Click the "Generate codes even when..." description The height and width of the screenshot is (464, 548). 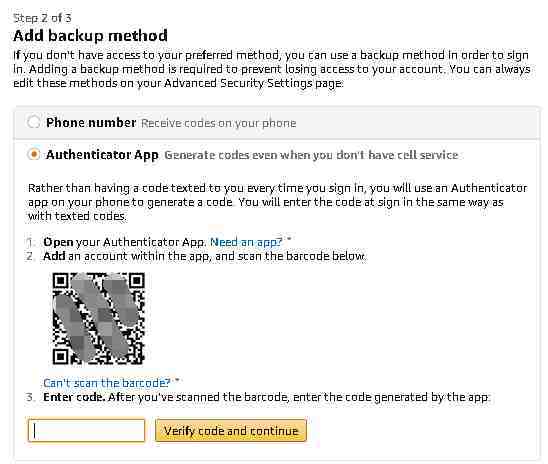point(311,155)
